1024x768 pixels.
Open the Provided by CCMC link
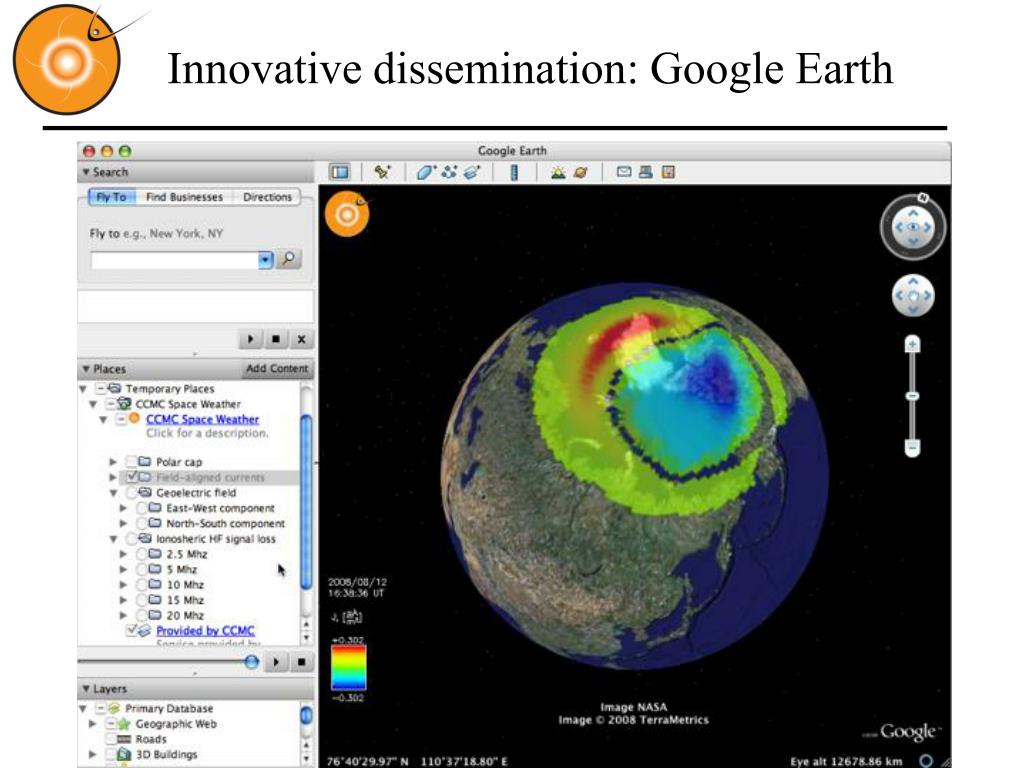tap(205, 631)
